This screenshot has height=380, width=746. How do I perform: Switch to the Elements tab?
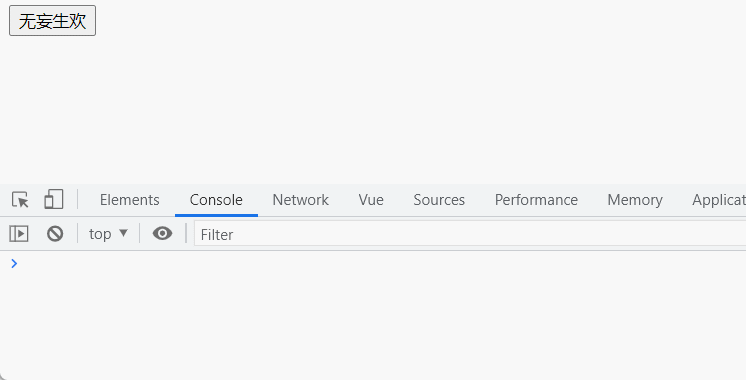pos(129,200)
